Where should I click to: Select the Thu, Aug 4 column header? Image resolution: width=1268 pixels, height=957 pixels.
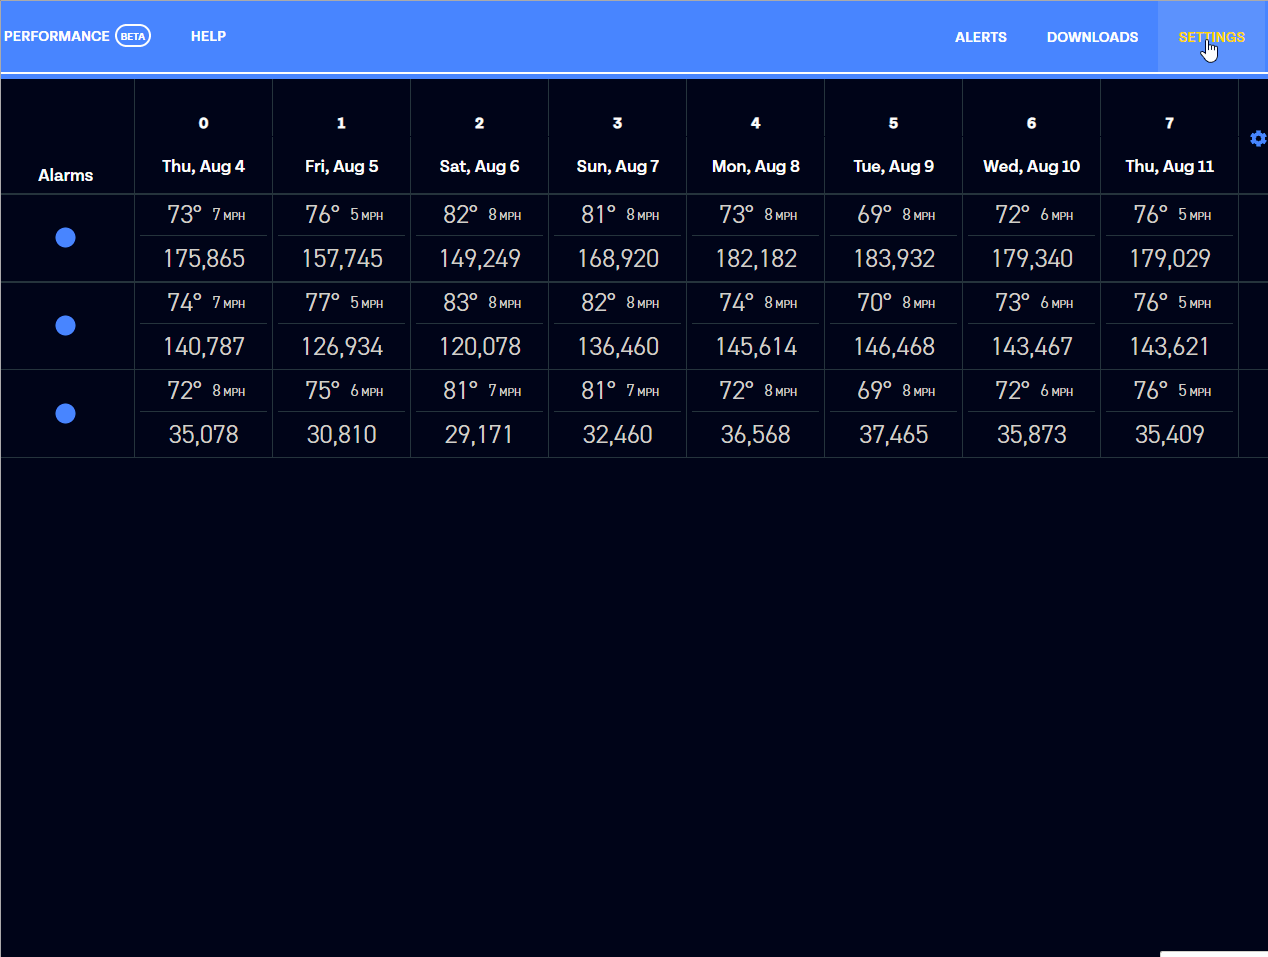(x=204, y=166)
